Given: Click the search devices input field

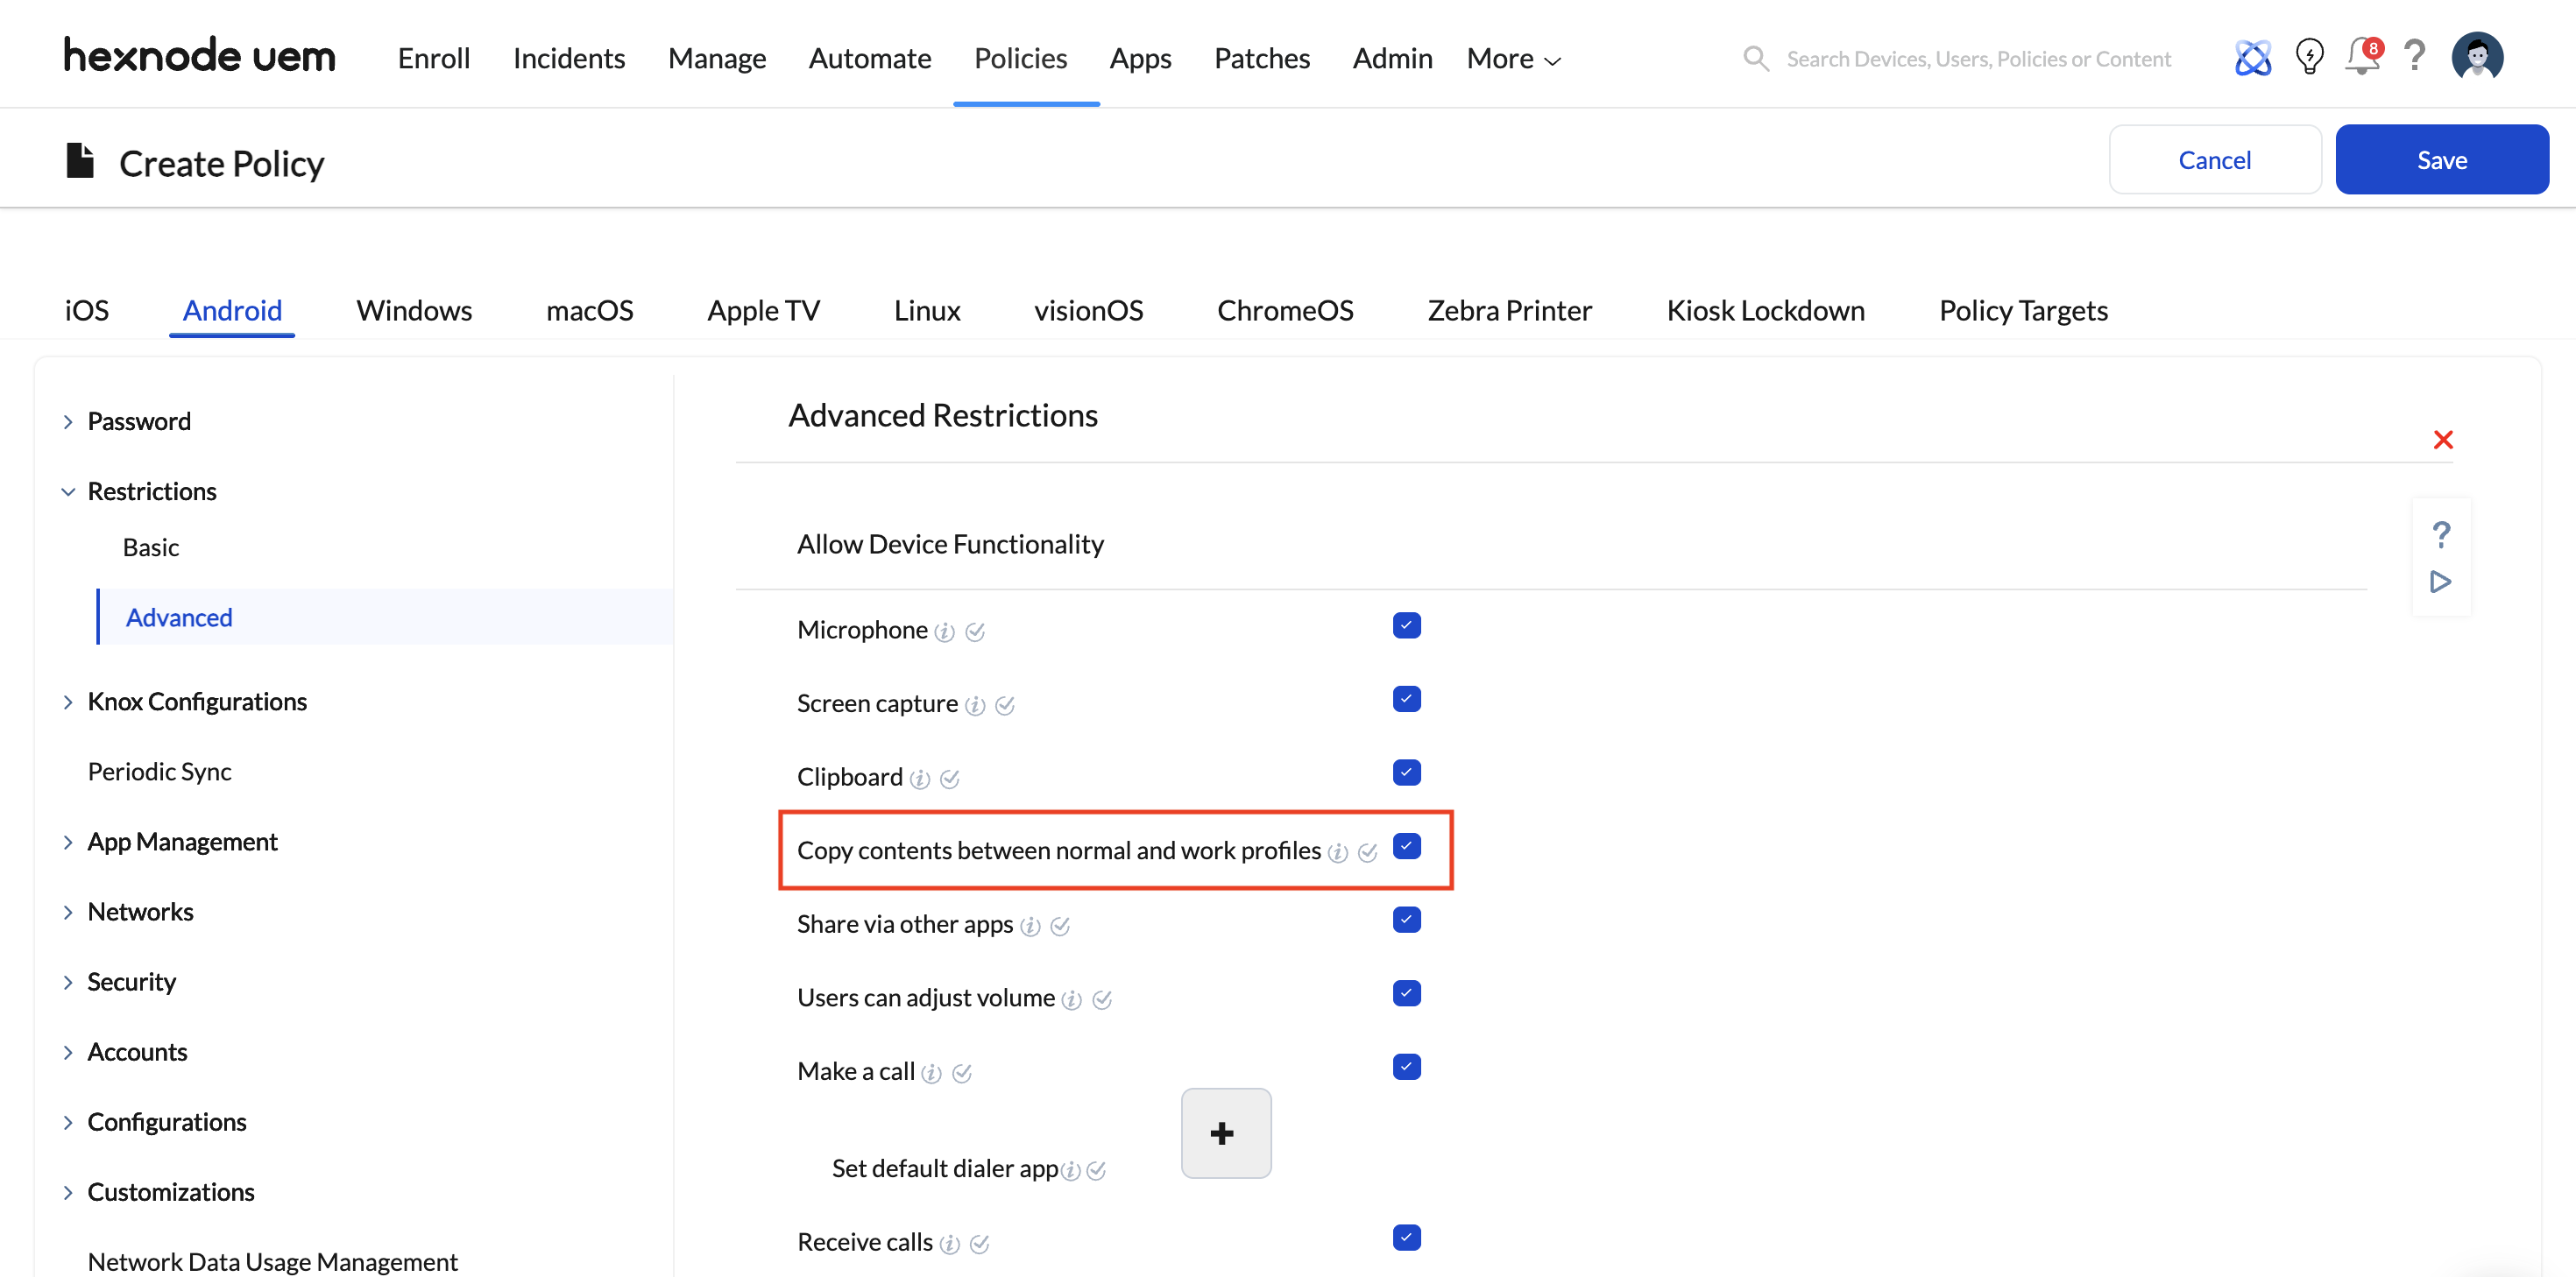Looking at the screenshot, I should [x=1977, y=59].
